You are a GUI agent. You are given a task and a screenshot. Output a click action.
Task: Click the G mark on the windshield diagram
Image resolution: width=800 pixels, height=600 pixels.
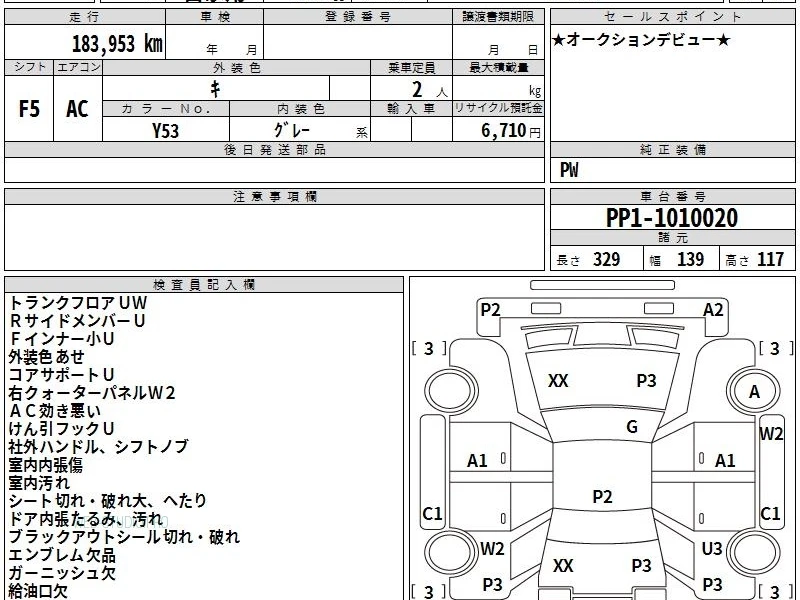coord(632,427)
